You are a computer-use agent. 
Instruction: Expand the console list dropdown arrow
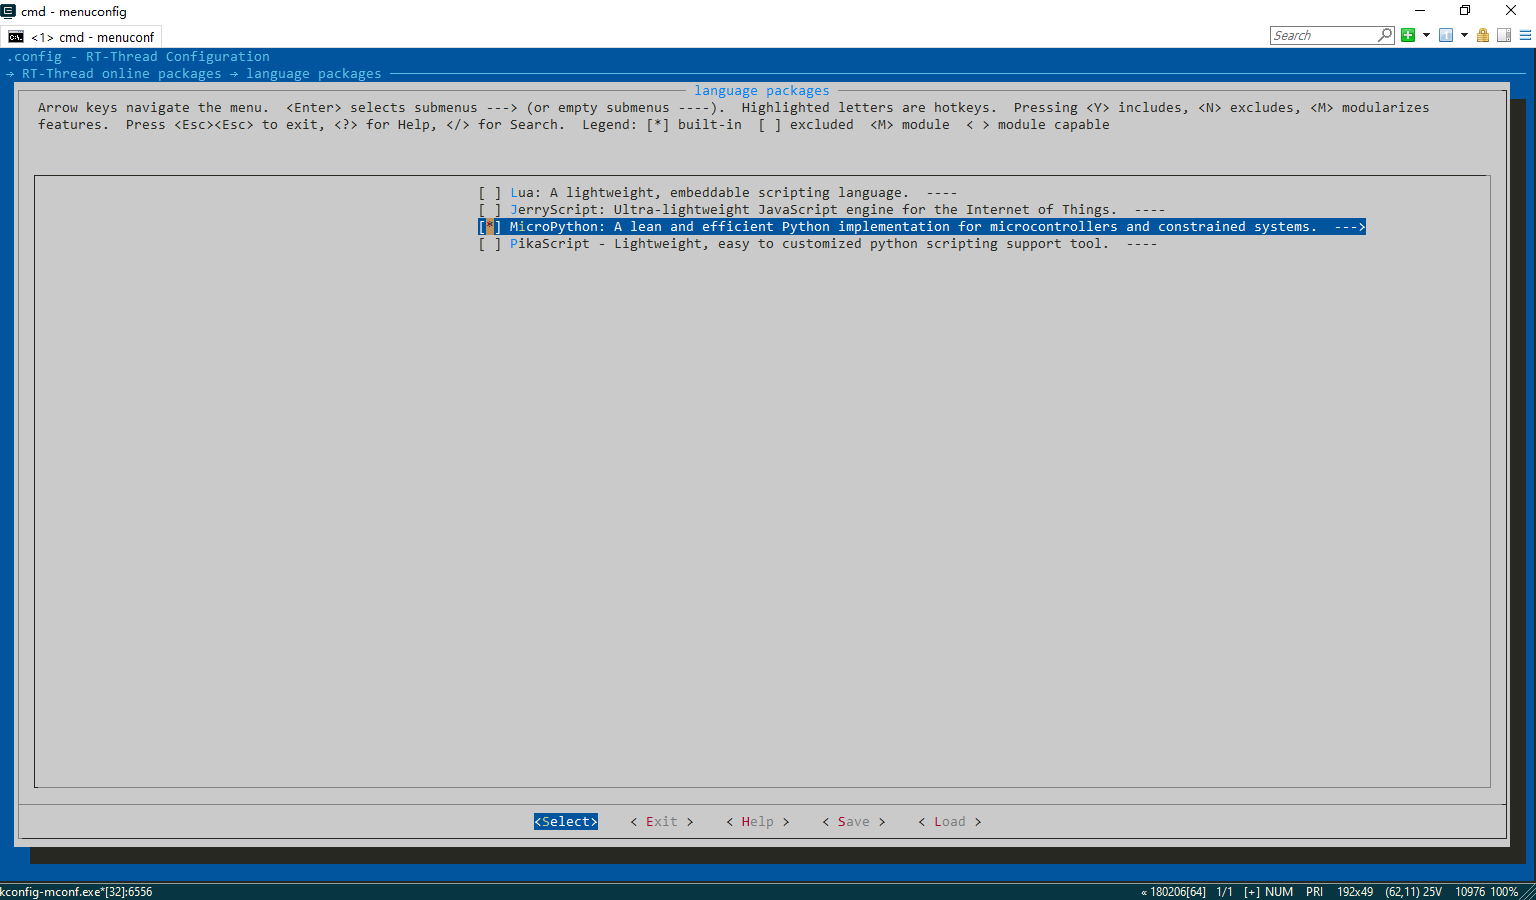(1464, 35)
